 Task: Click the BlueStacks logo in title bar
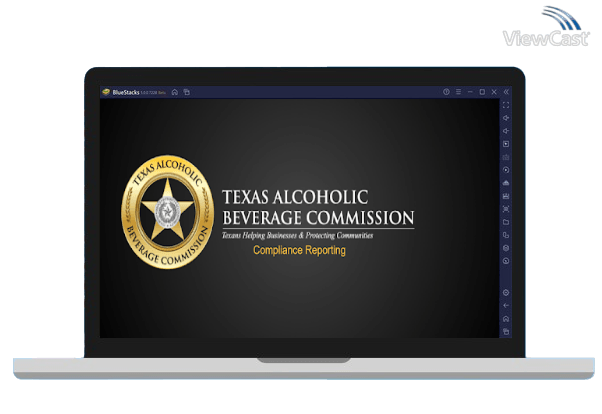(106, 92)
